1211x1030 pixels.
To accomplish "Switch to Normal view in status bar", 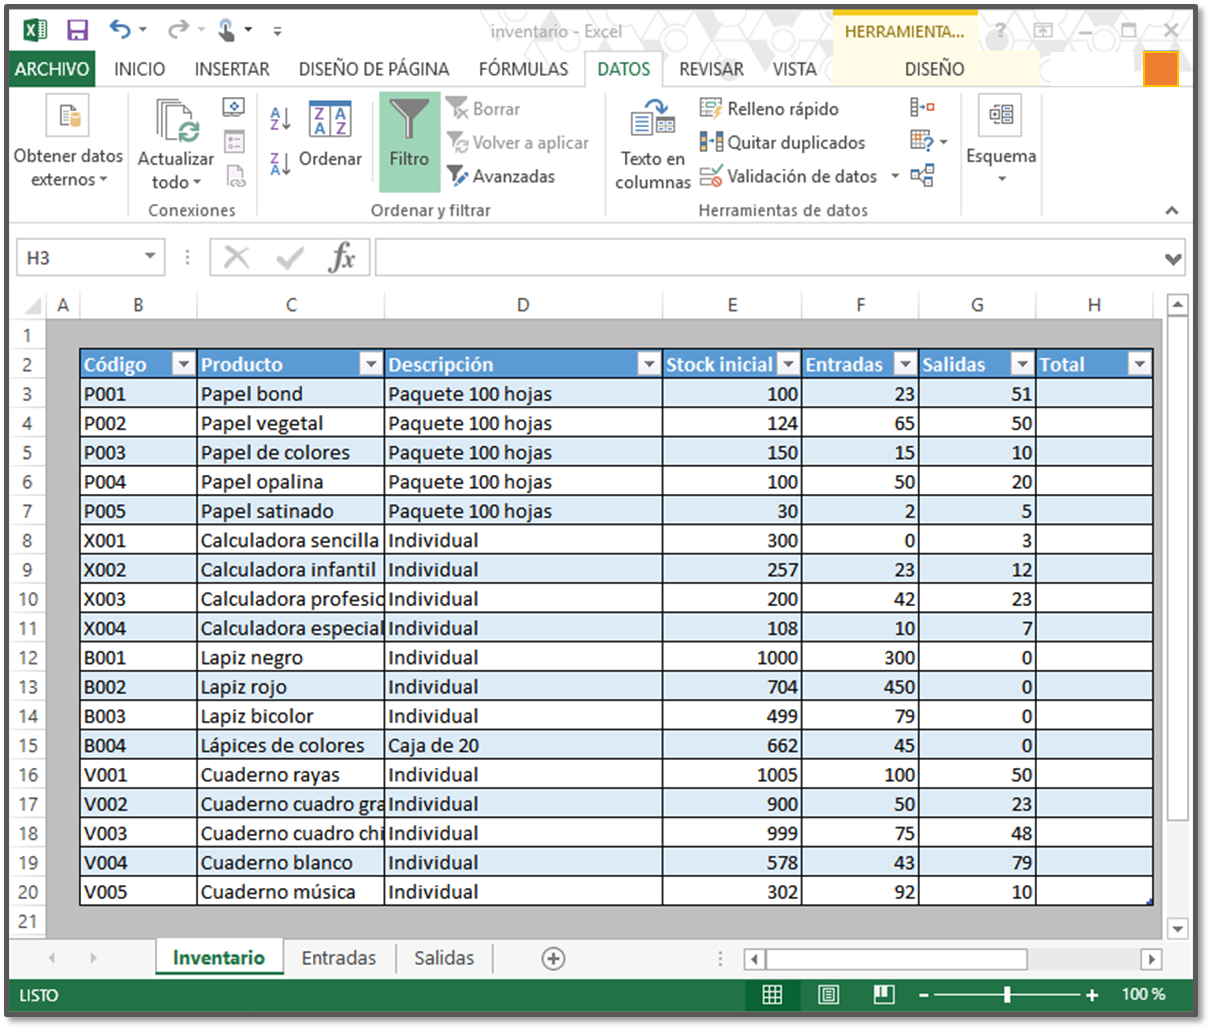I will click(x=772, y=995).
